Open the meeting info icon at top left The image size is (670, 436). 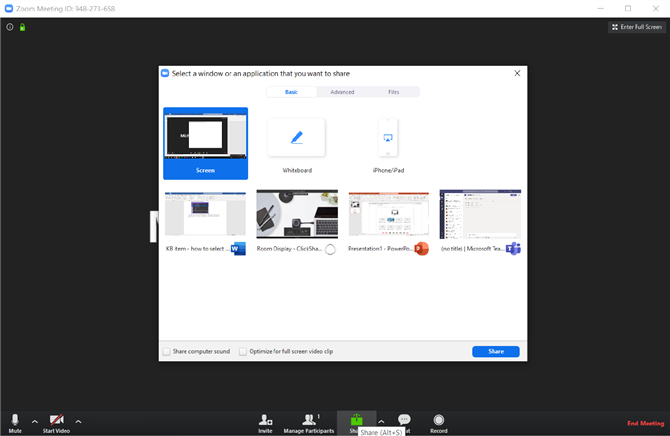coord(10,27)
